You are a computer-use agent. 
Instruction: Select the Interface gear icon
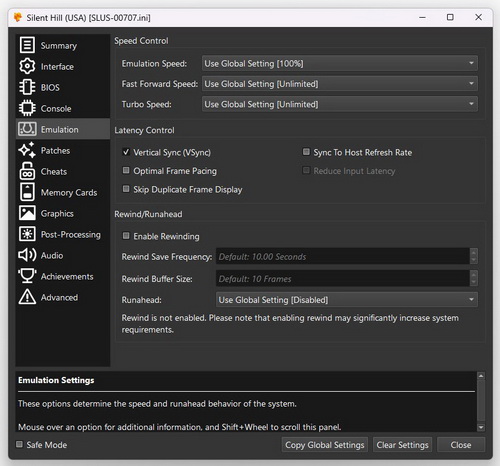coord(27,66)
